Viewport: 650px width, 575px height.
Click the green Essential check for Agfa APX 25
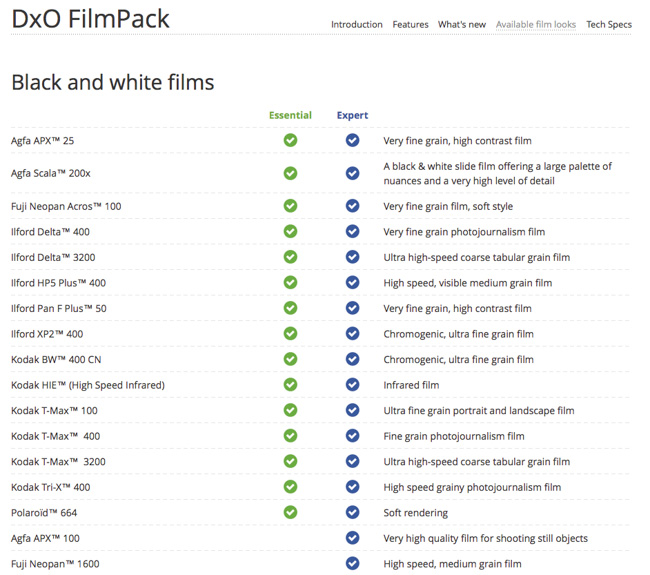290,140
